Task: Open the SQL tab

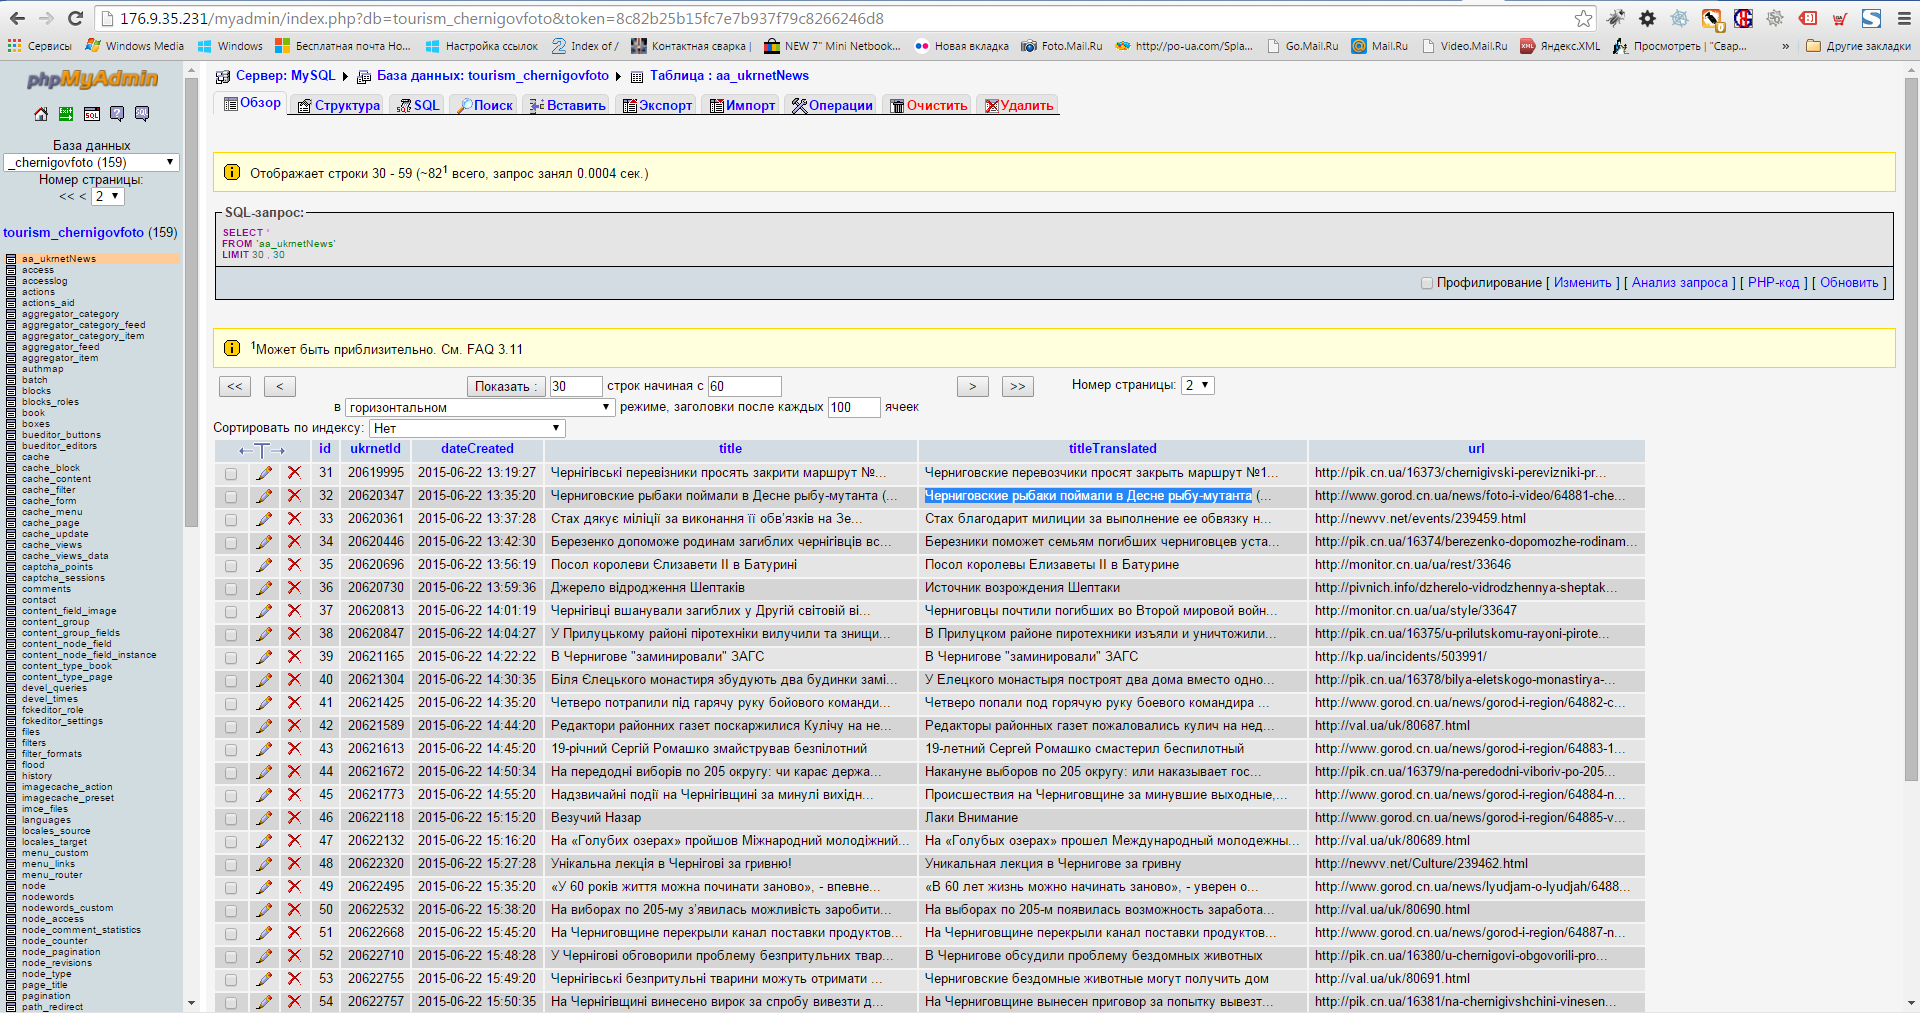Action: point(418,105)
